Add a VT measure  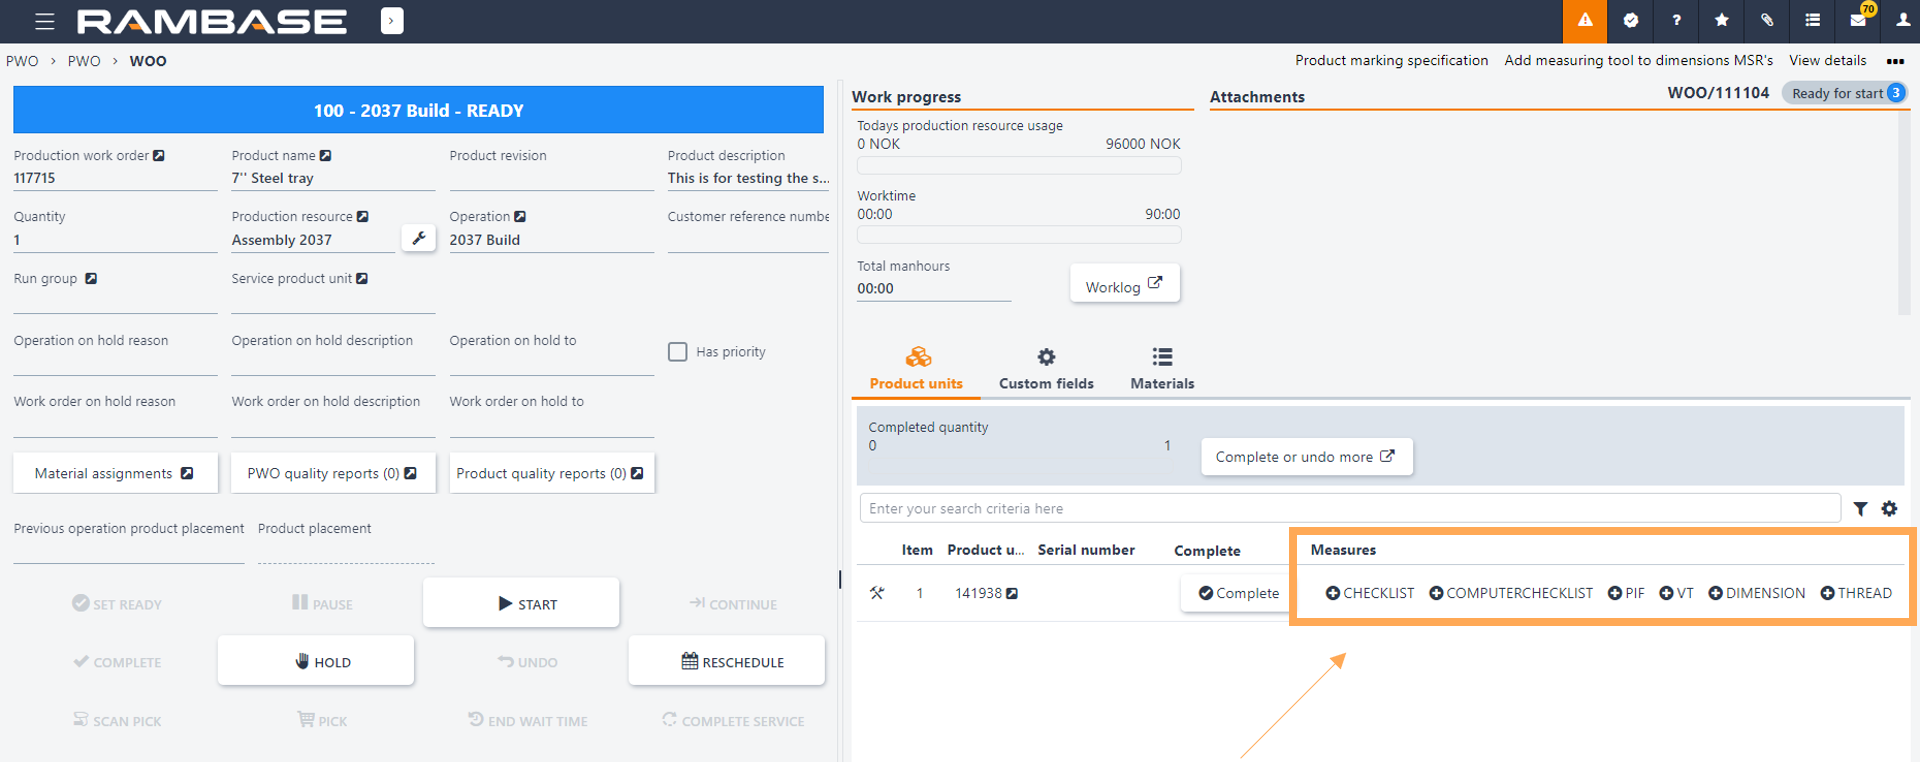coord(1676,593)
